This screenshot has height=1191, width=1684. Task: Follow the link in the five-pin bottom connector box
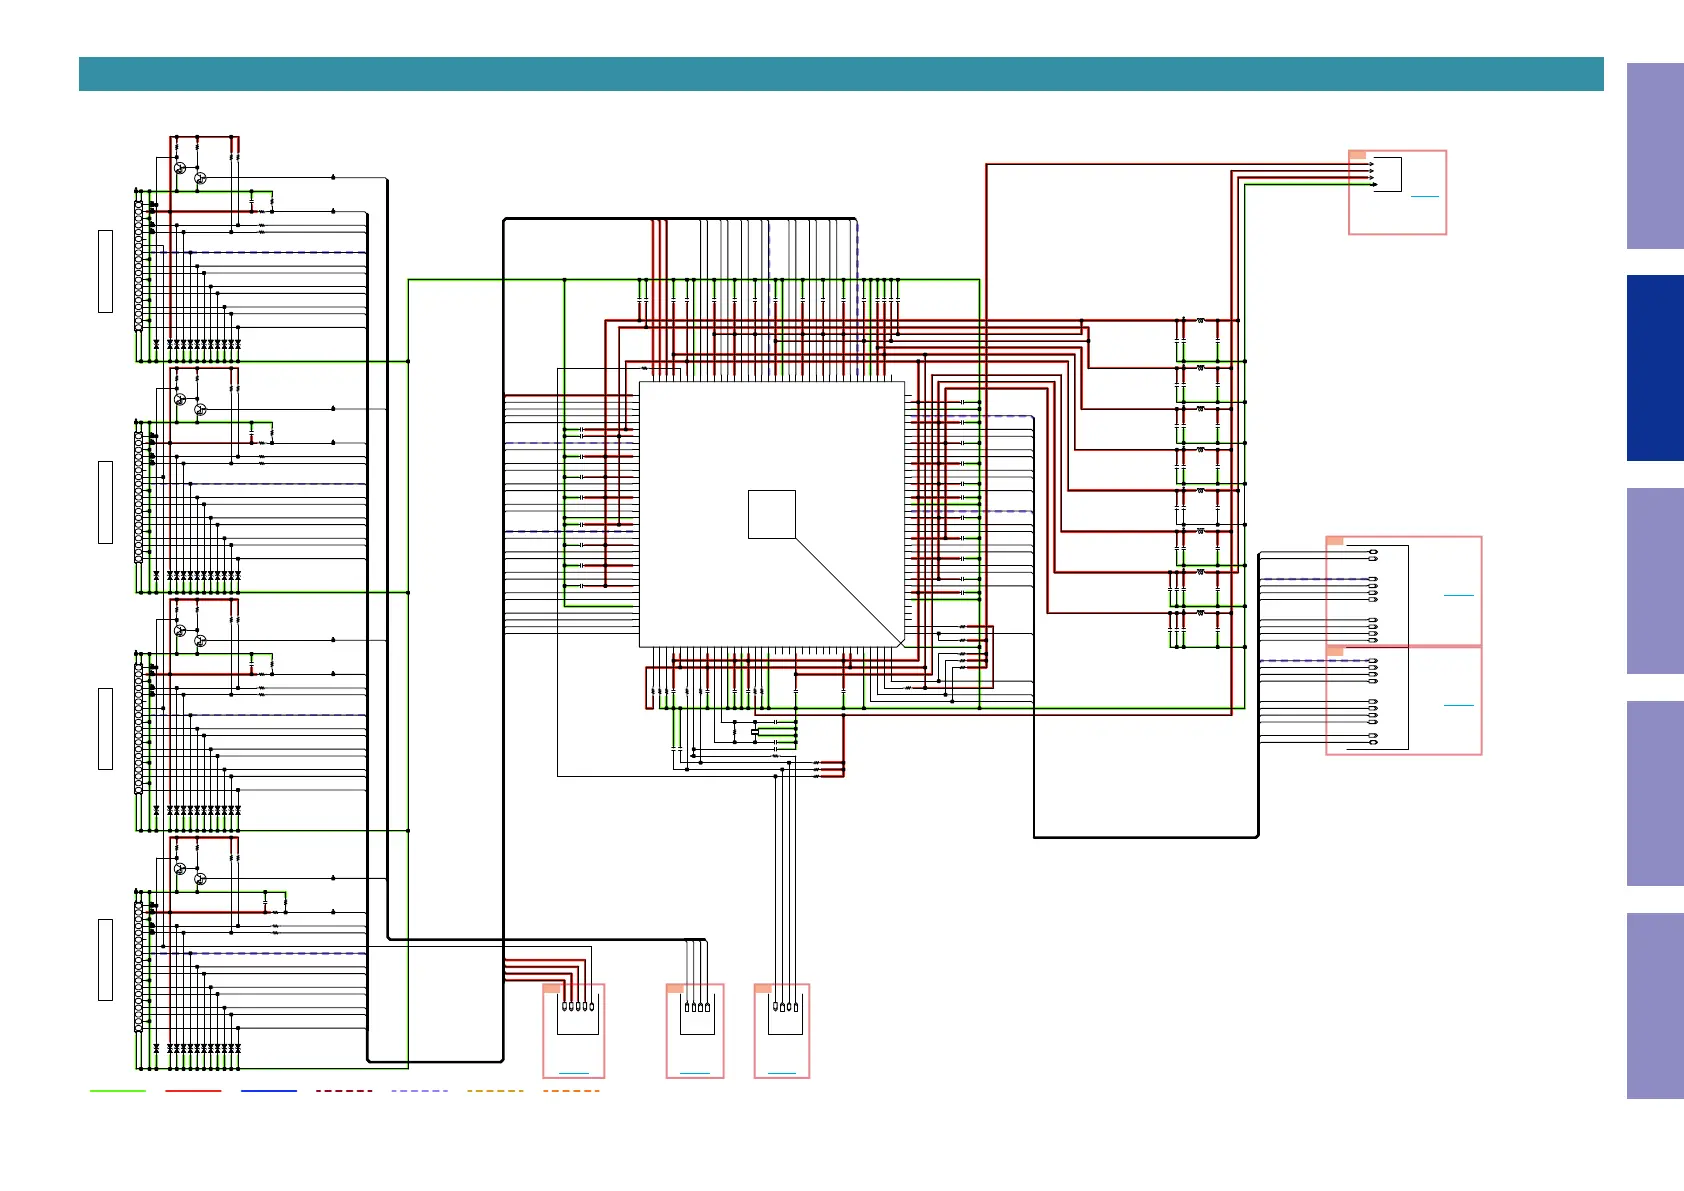click(x=574, y=1073)
